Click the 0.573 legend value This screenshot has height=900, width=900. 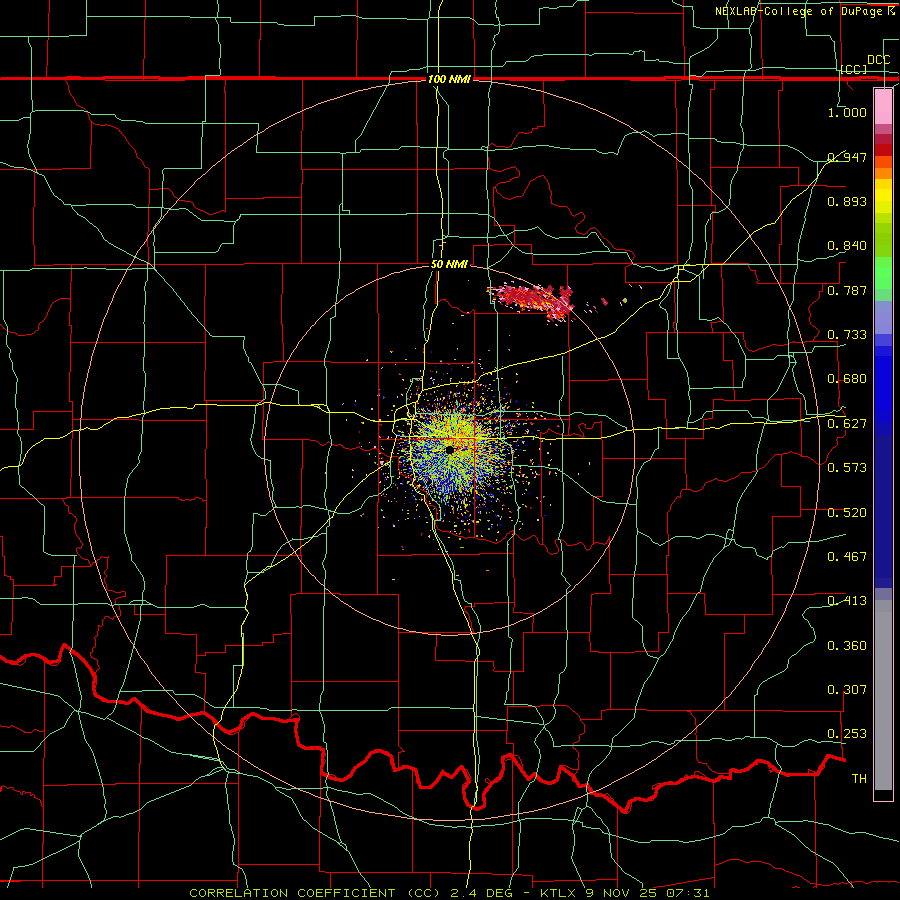[x=847, y=468]
